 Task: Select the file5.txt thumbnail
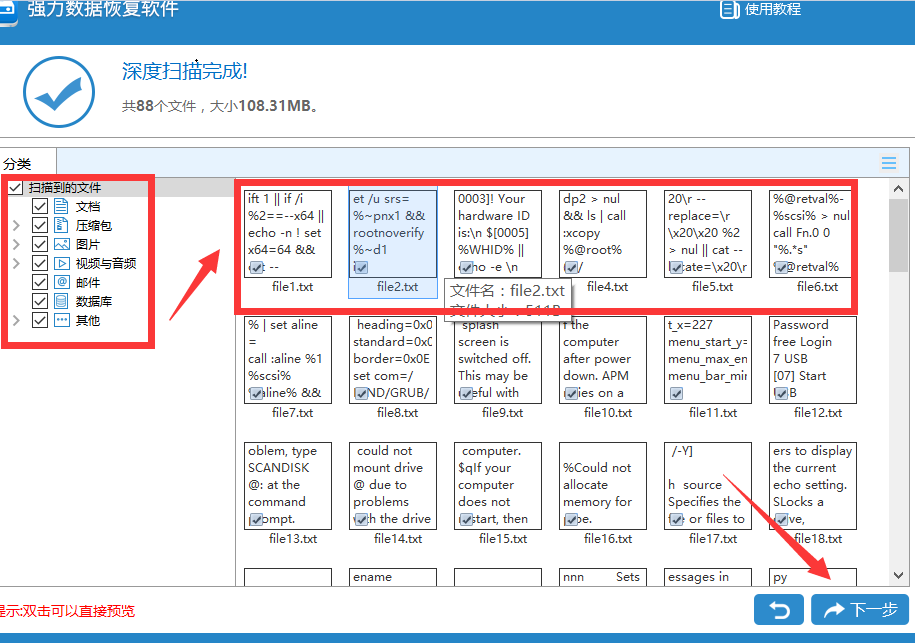[708, 234]
